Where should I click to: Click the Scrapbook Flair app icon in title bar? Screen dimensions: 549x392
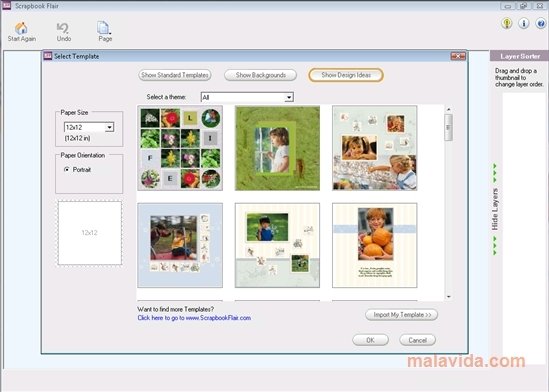[6, 5]
